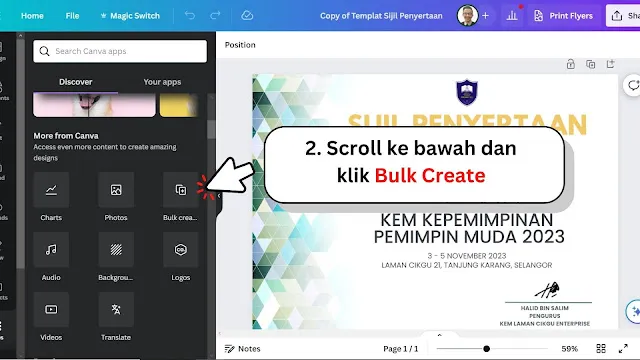Go to Home
The height and width of the screenshot is (360, 640).
(32, 16)
